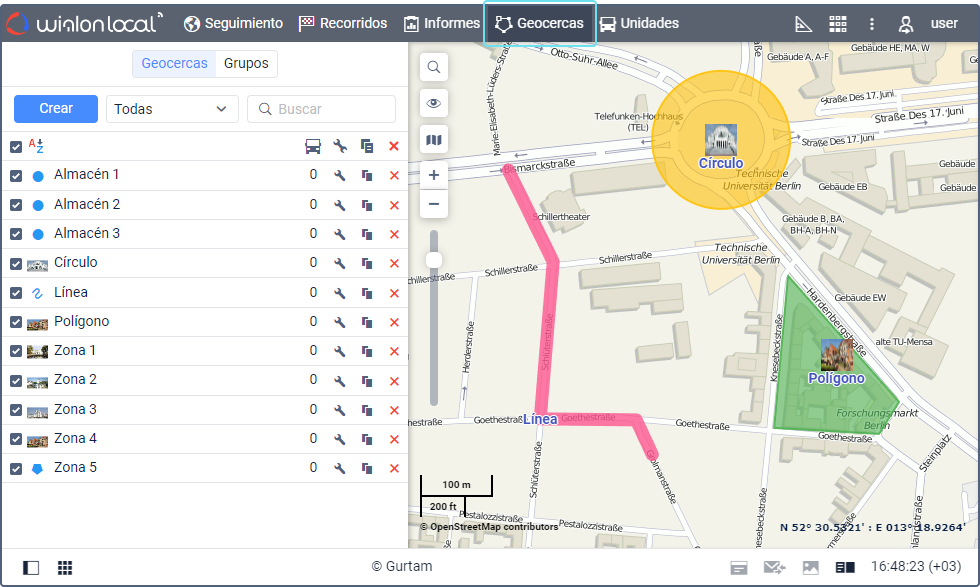Open the messages icon in bottom bar
The image size is (980, 587).
pos(774,568)
